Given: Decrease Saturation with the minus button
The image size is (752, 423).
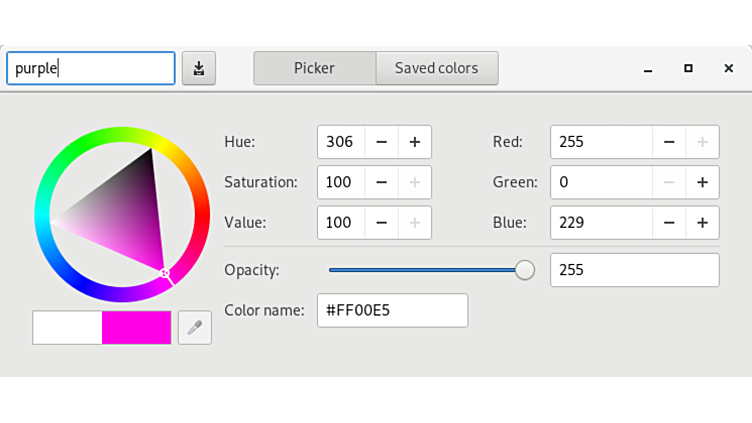Looking at the screenshot, I should tap(381, 182).
